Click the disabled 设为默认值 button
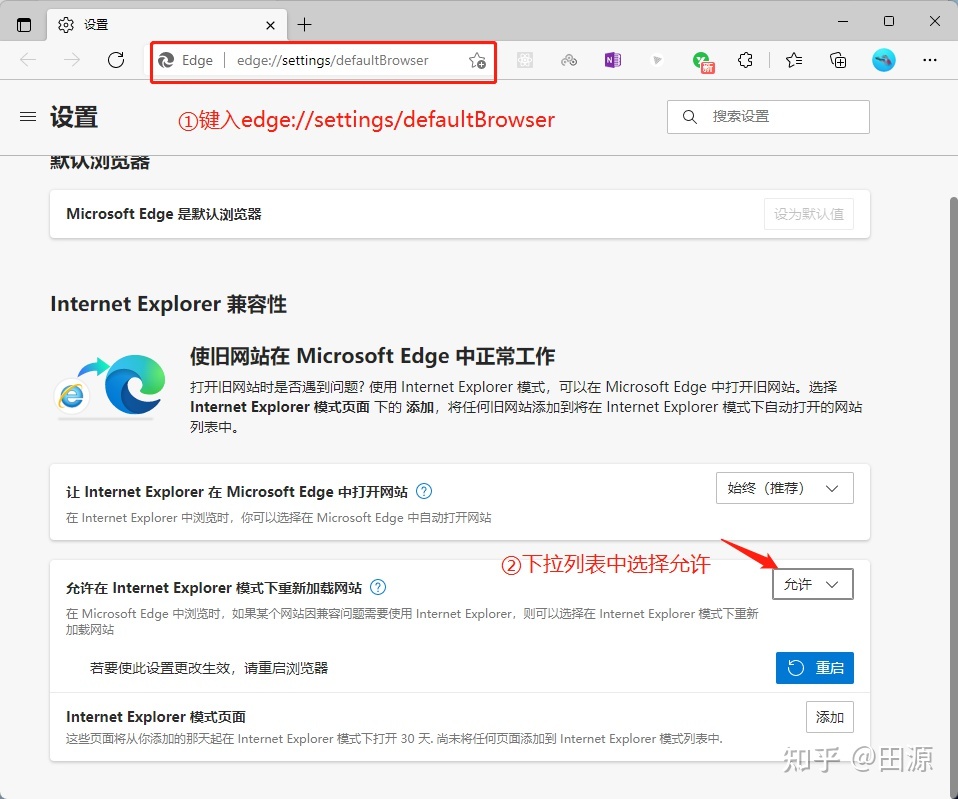The height and width of the screenshot is (799, 958). click(808, 214)
